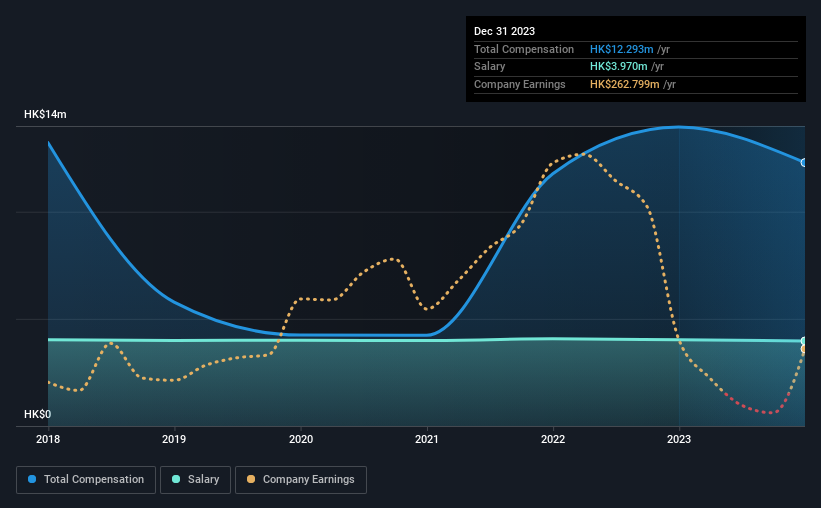Select the Total Compensation end-point marker
Screen dimensions: 821x508
(x=804, y=163)
